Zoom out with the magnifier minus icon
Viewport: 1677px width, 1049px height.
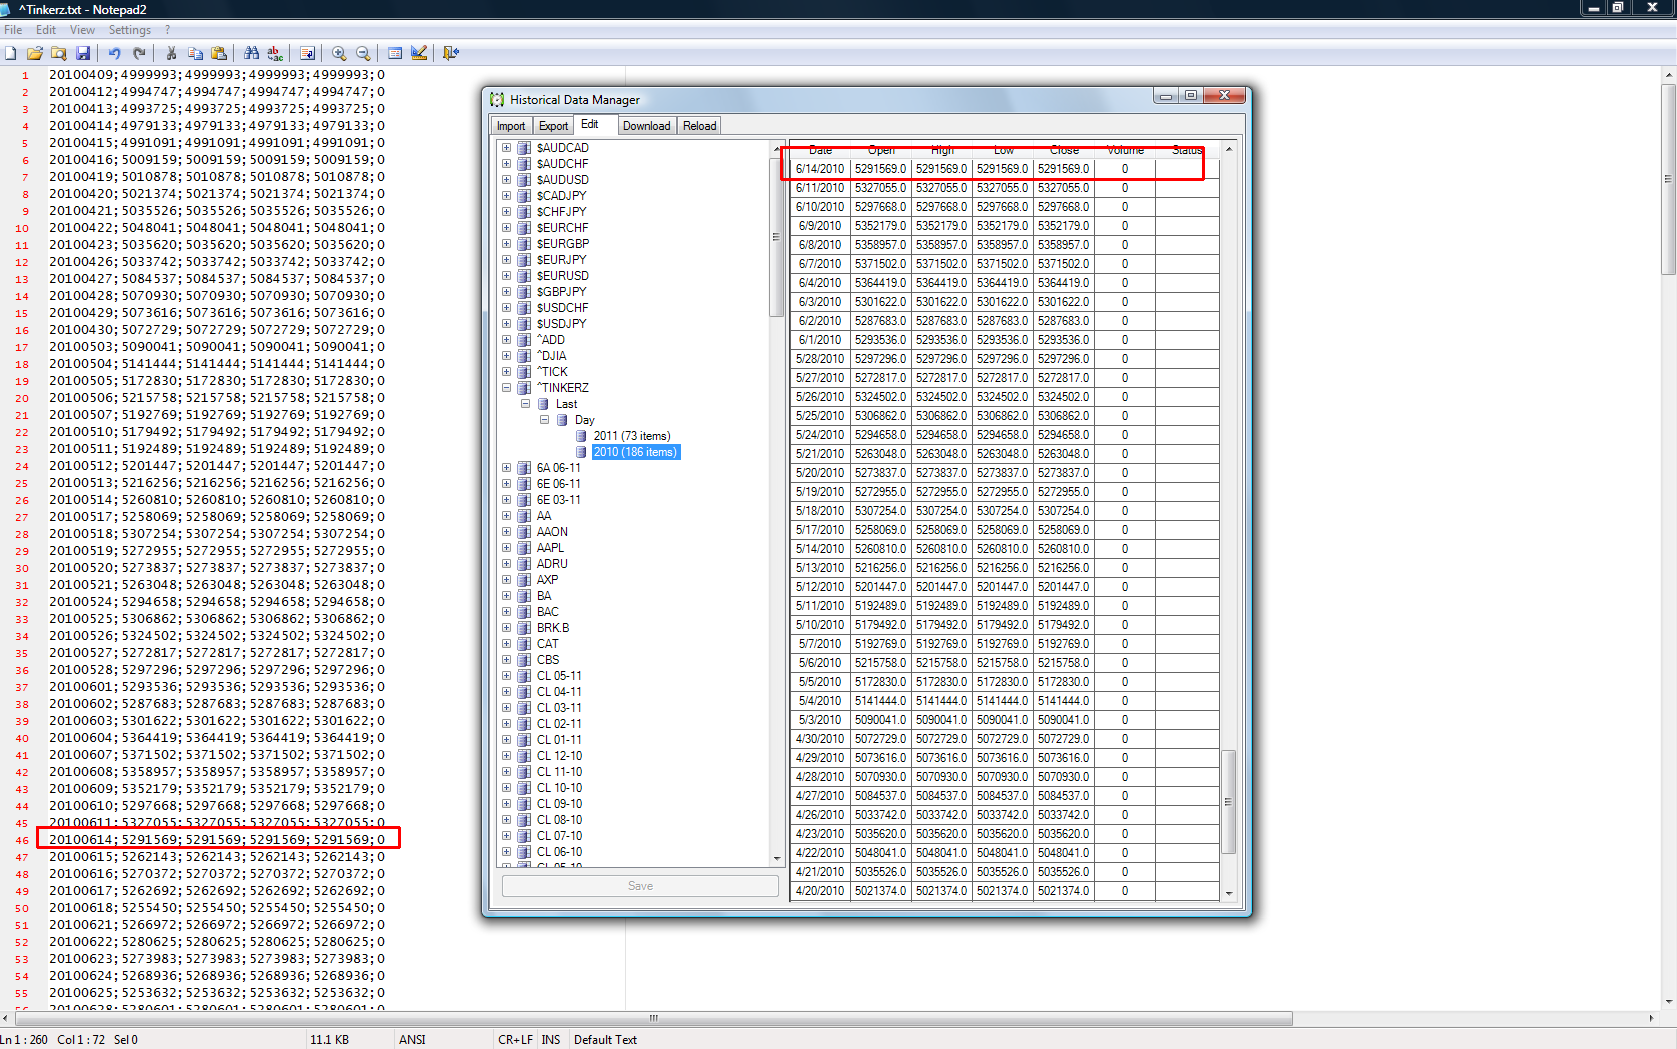pyautogui.click(x=363, y=53)
